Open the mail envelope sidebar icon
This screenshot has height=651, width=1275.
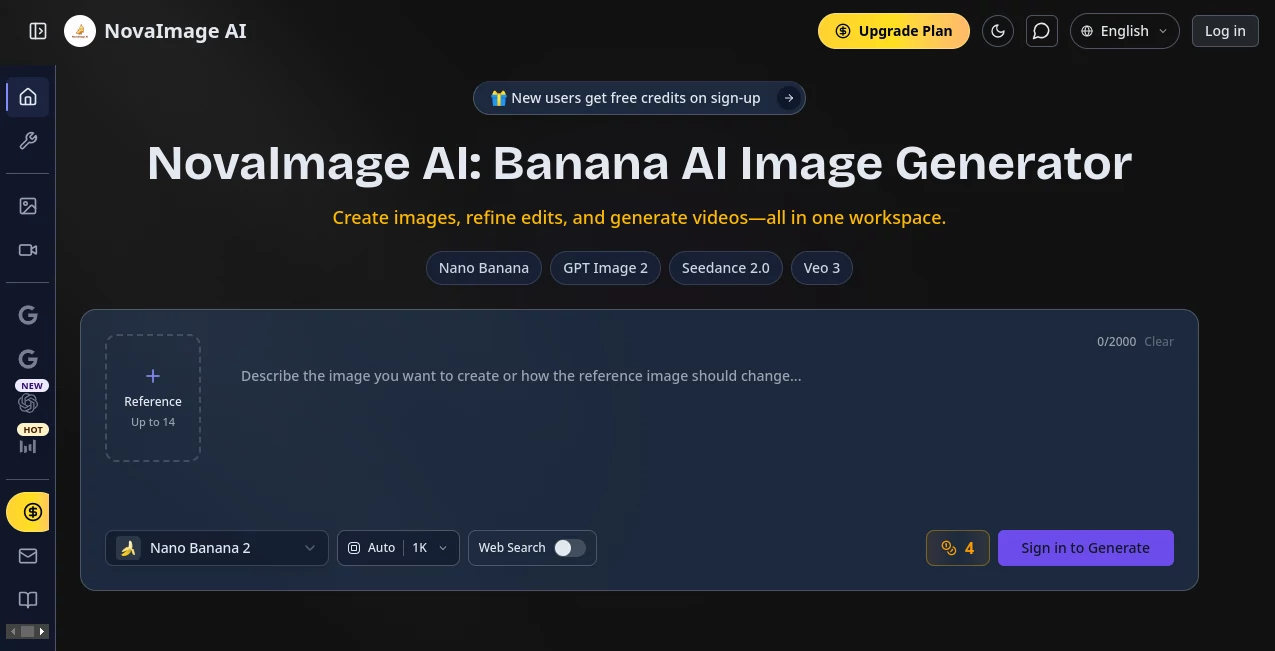[x=28, y=556]
